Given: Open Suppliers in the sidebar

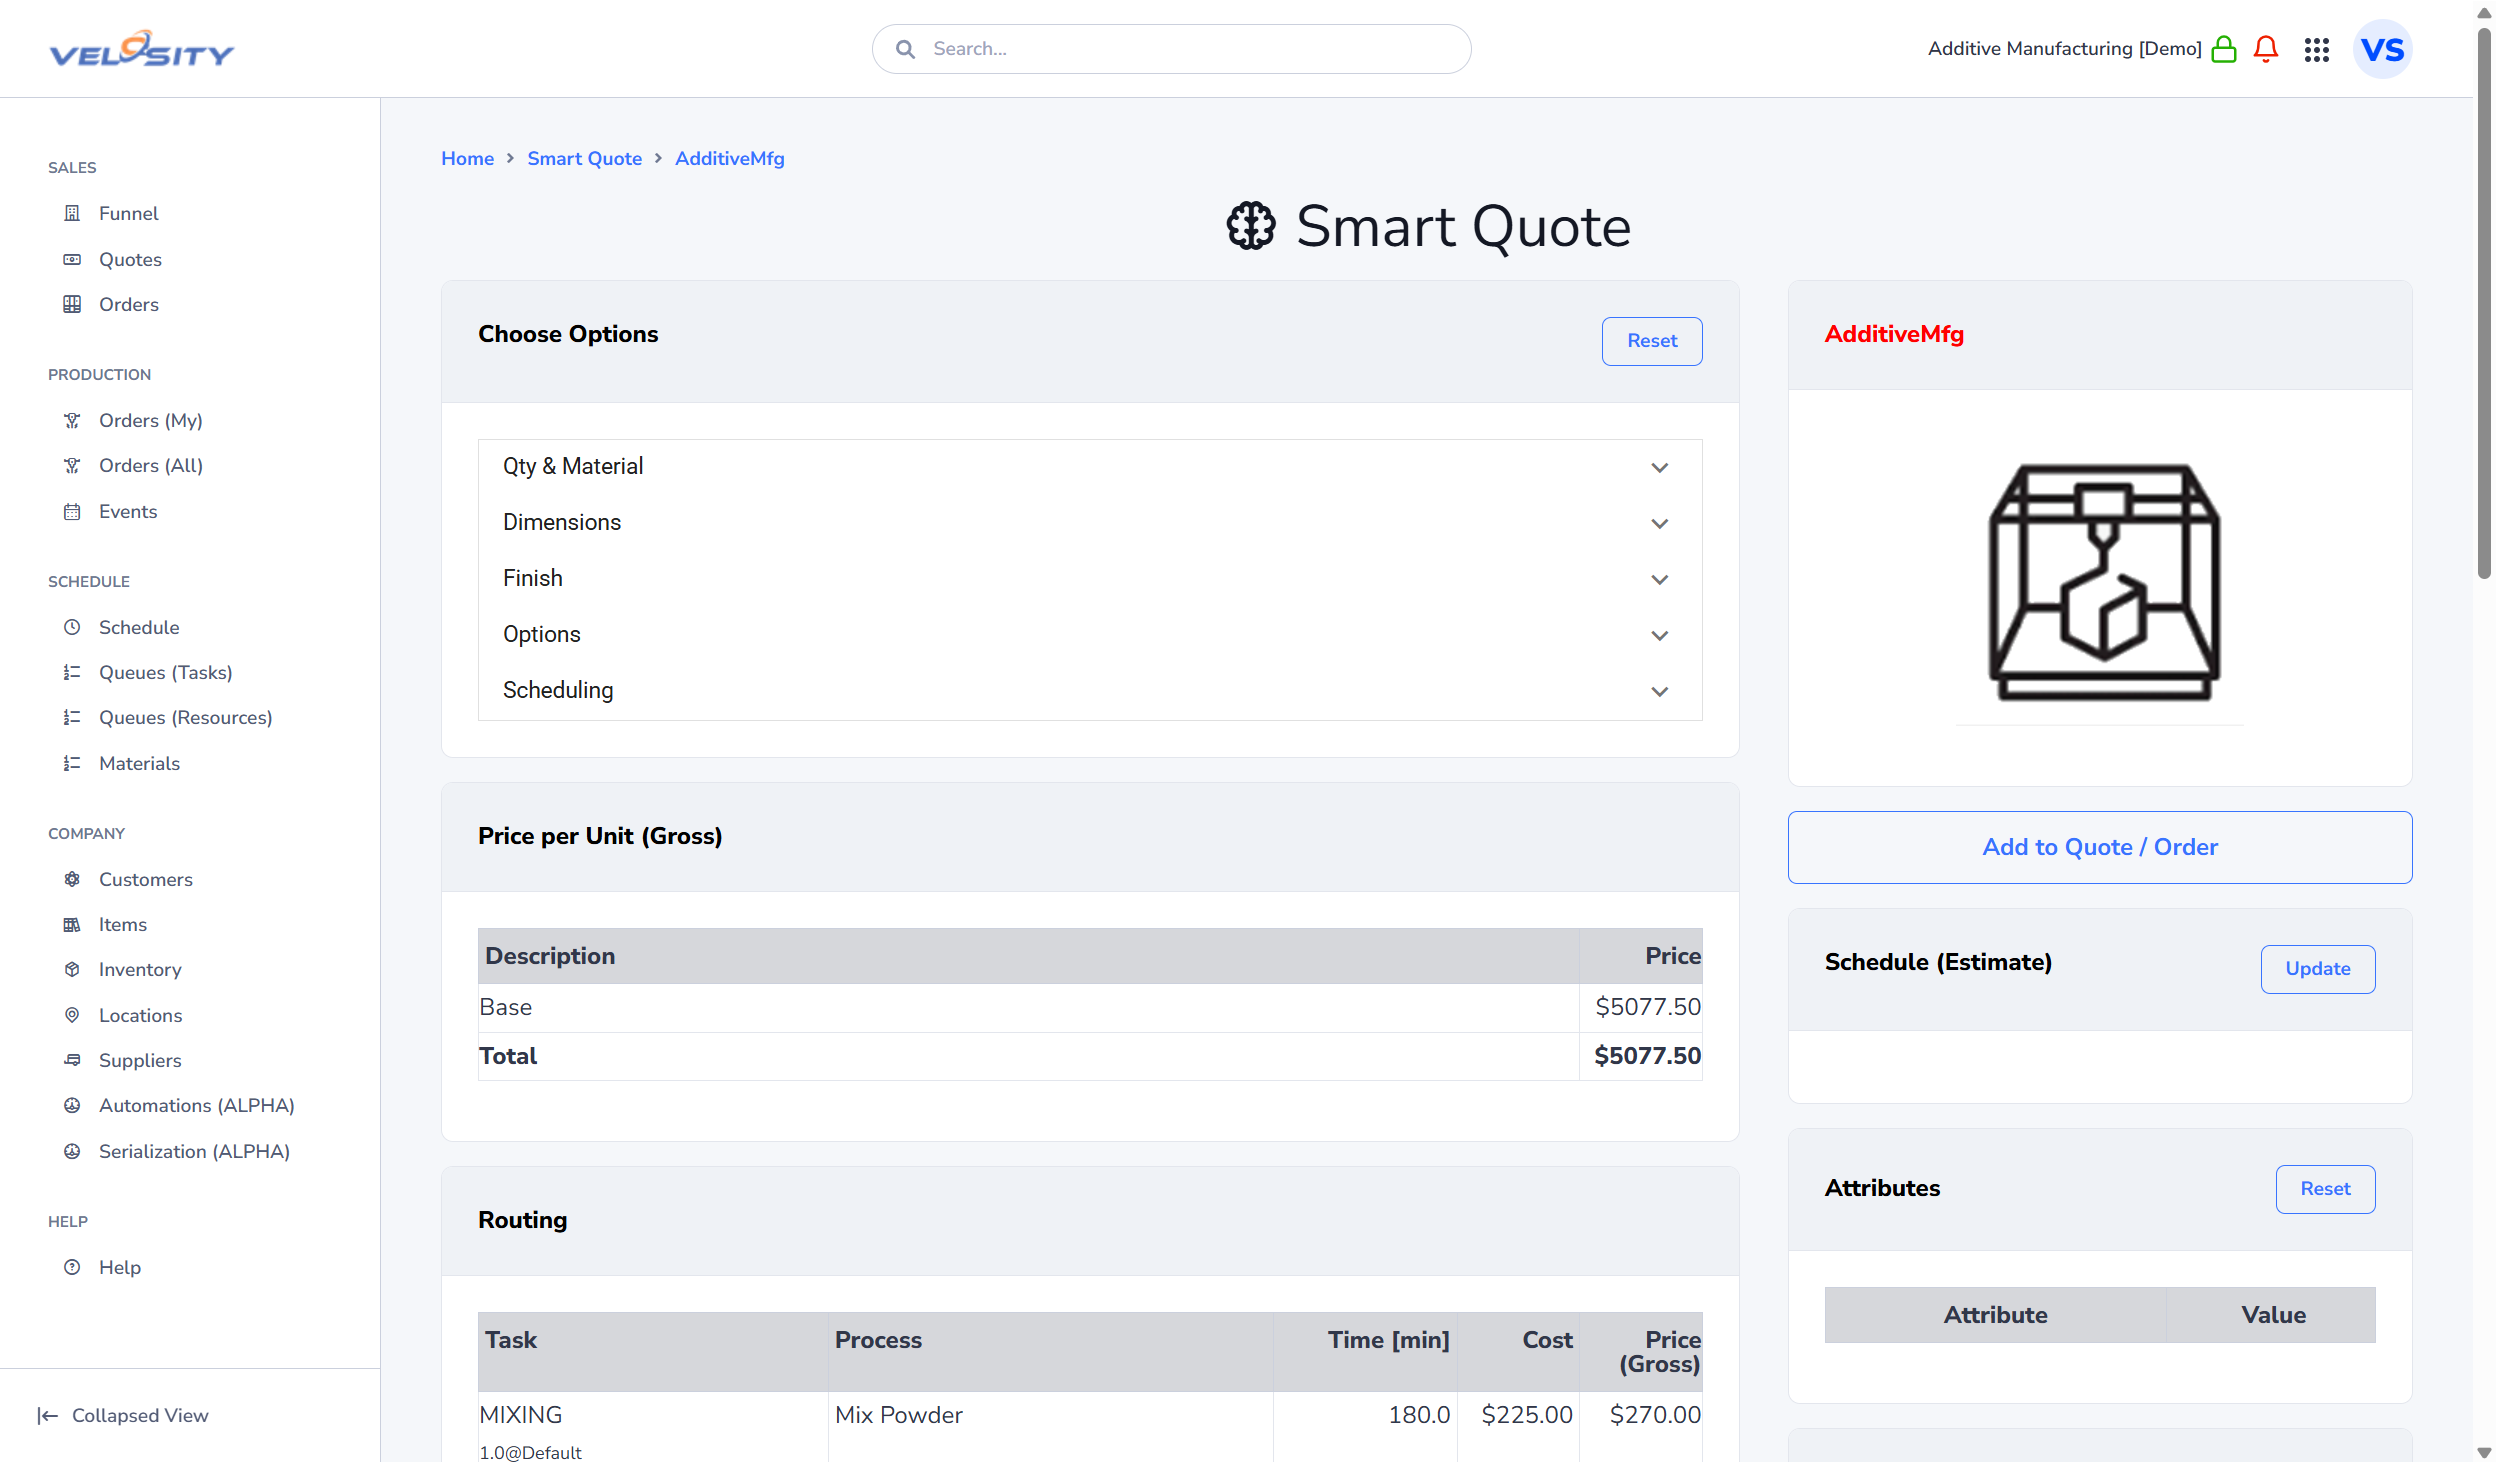Looking at the screenshot, I should click(140, 1060).
